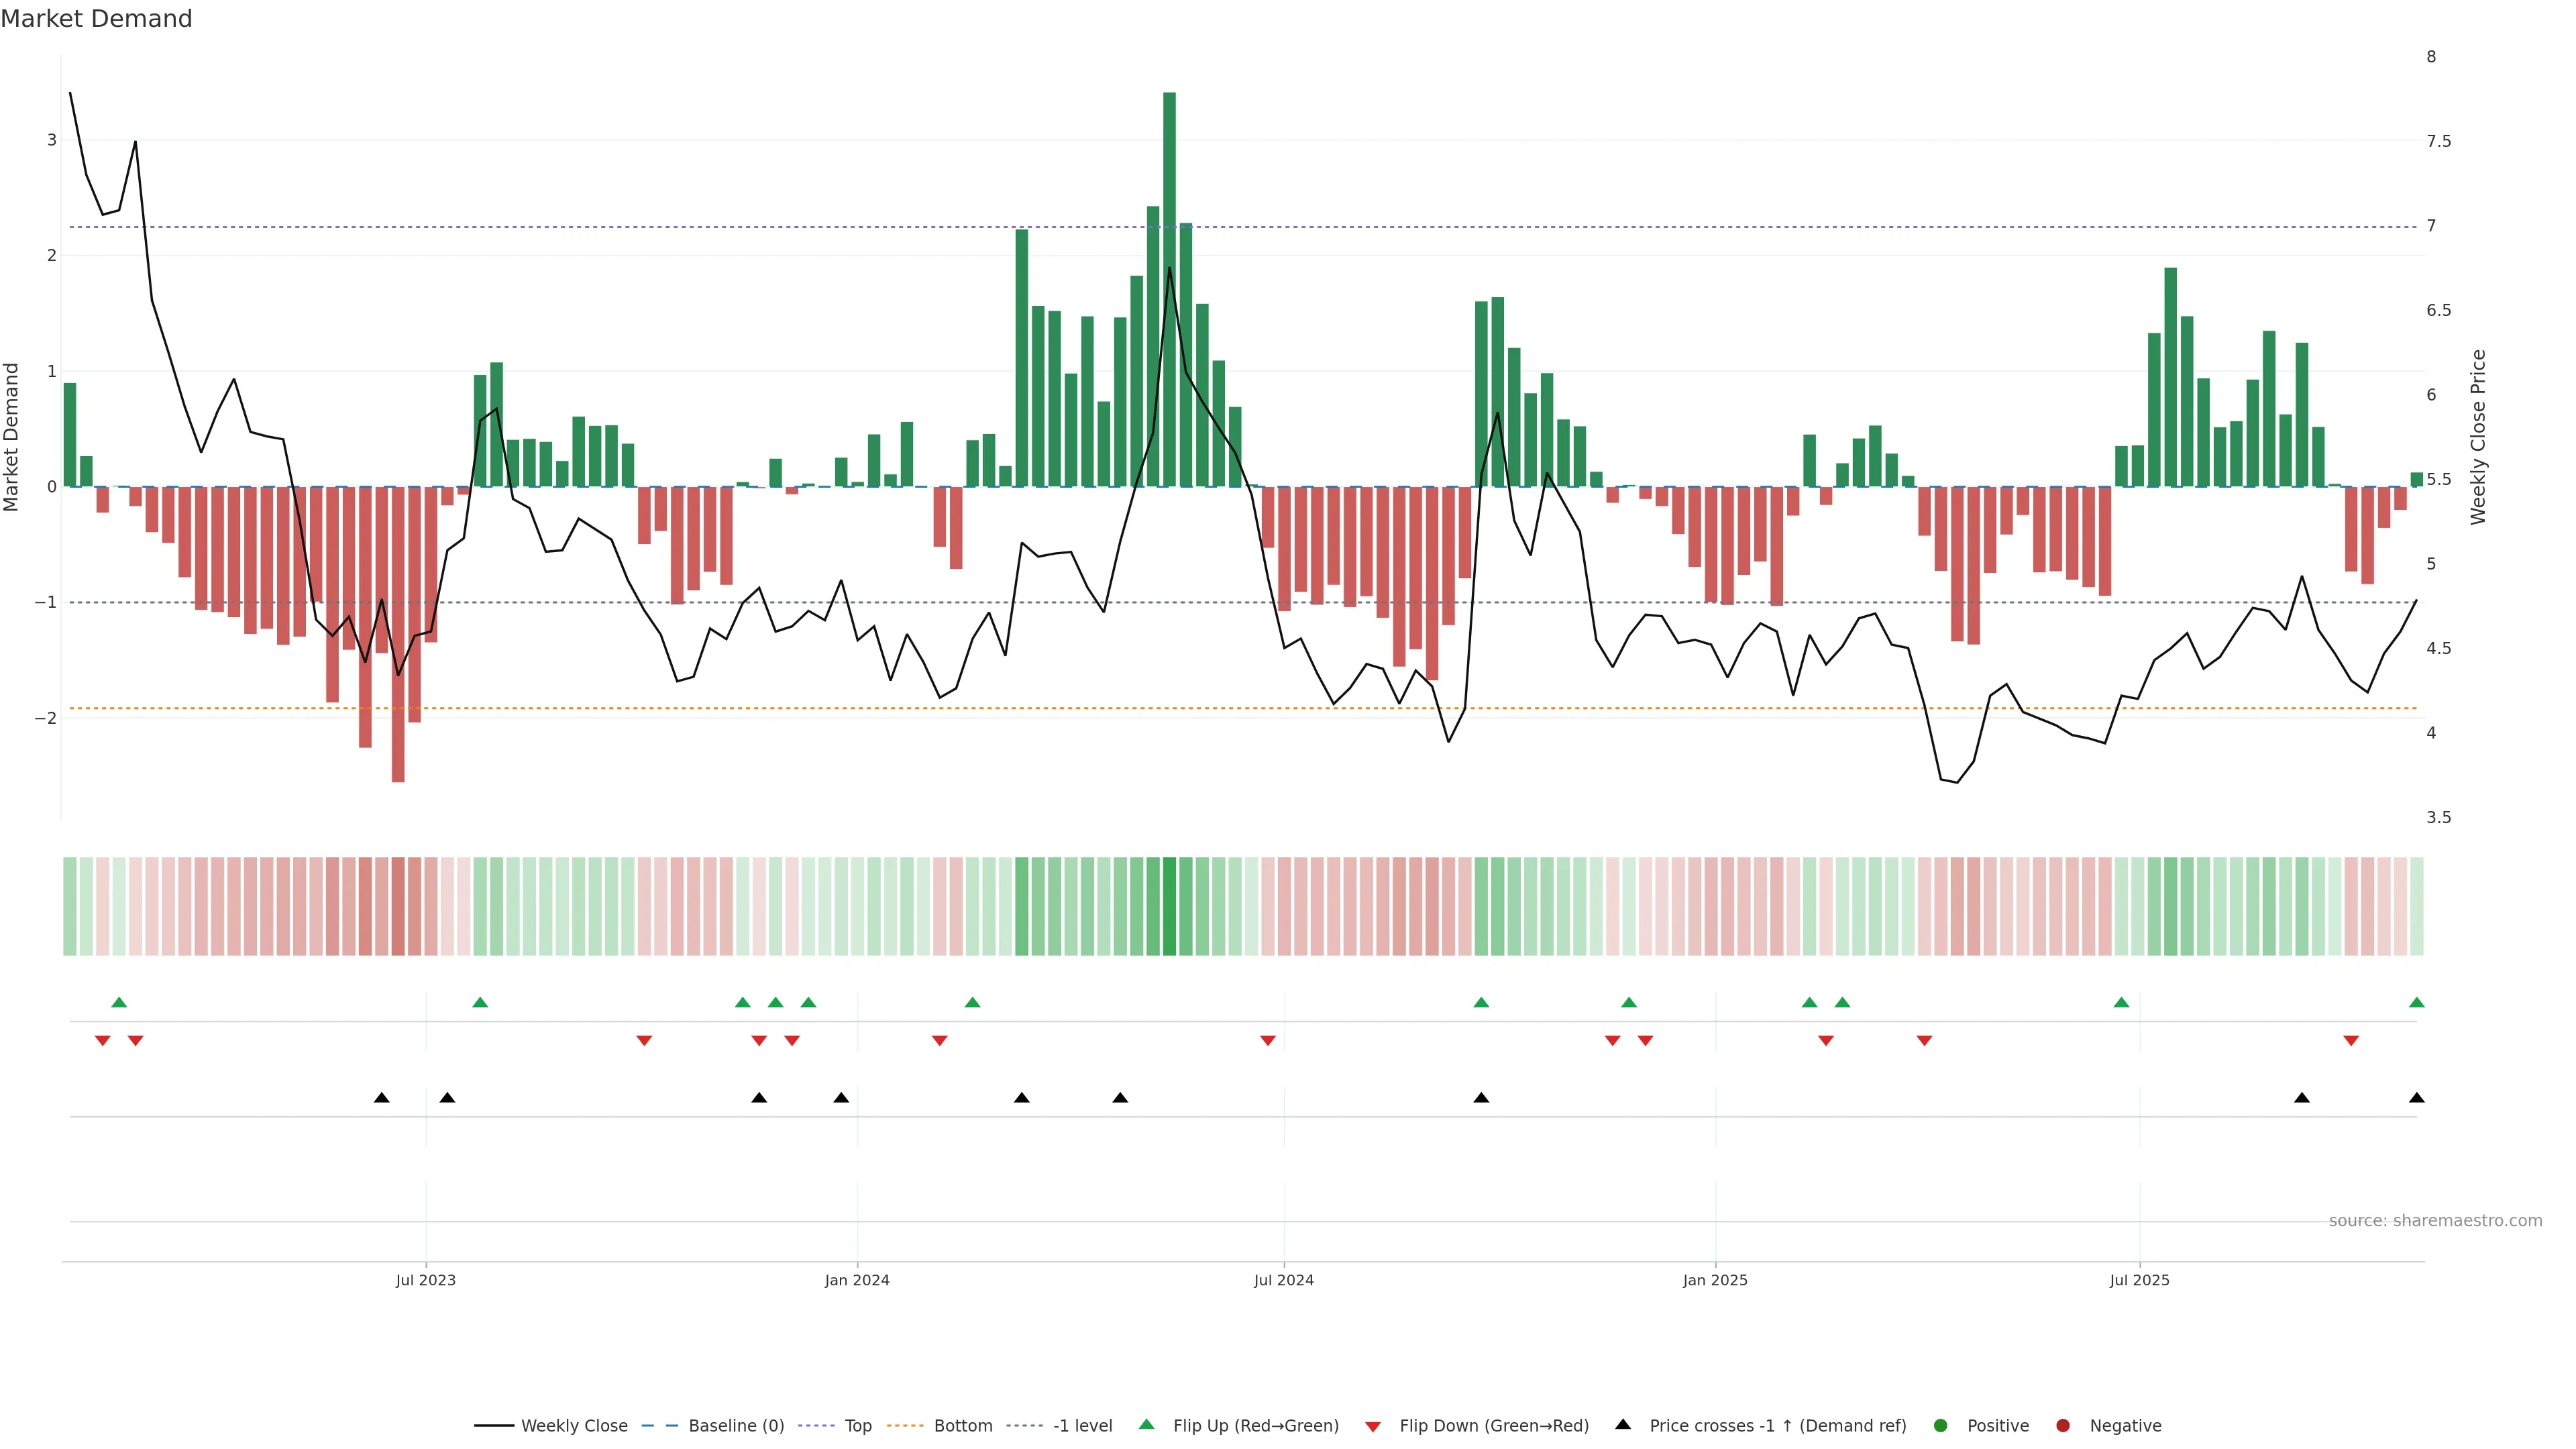Click the Jan 2024 x-axis label
The image size is (2576, 1449).
pos(857,1280)
